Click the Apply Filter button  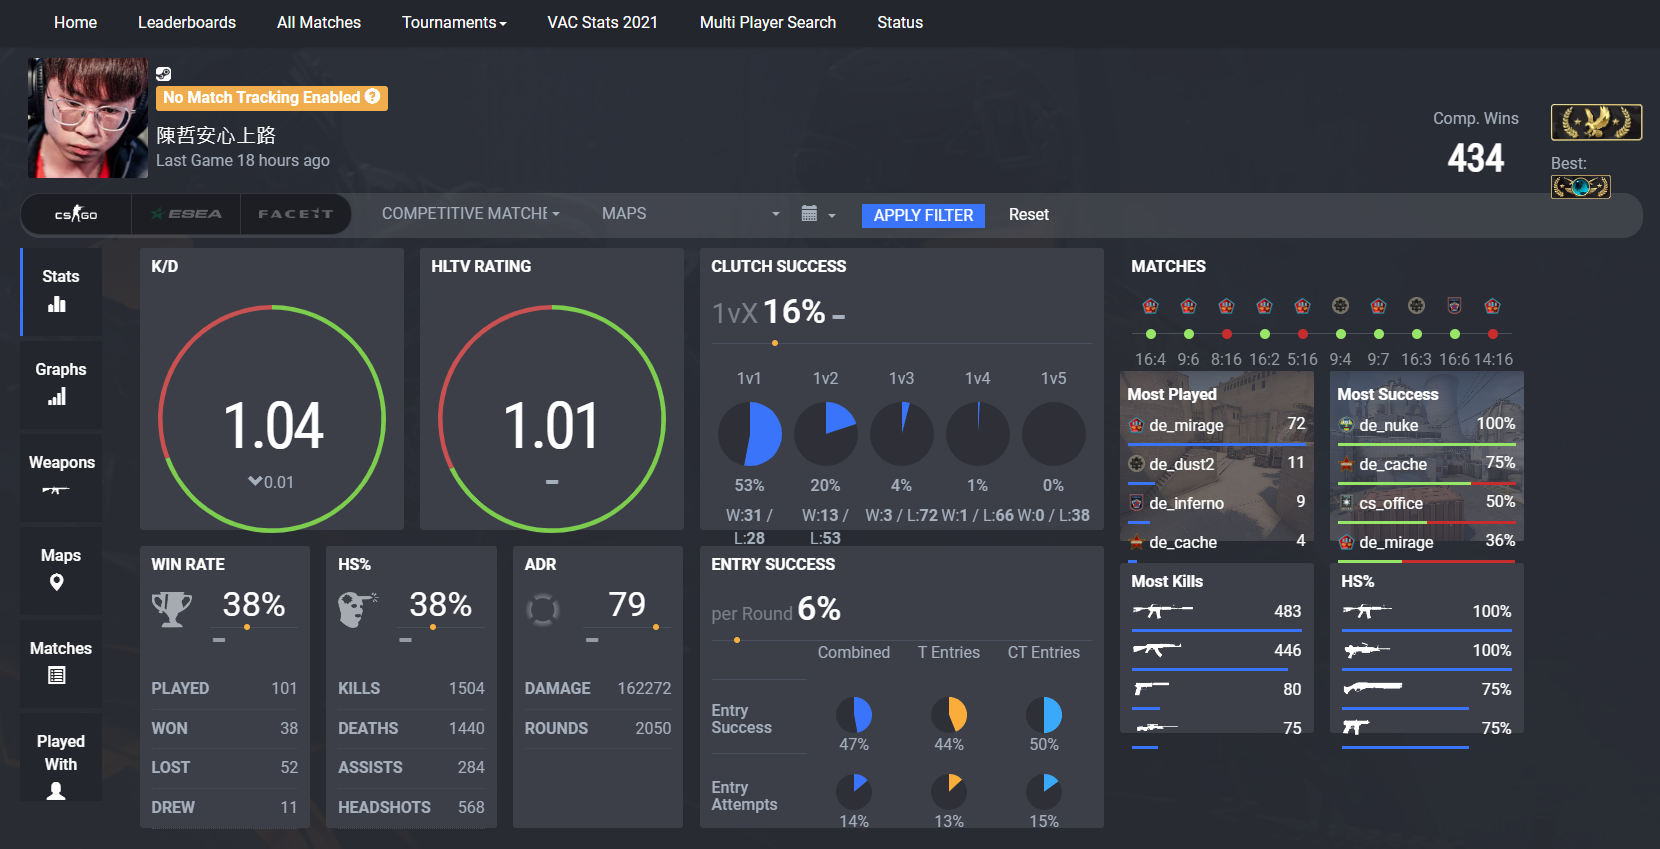coord(923,215)
